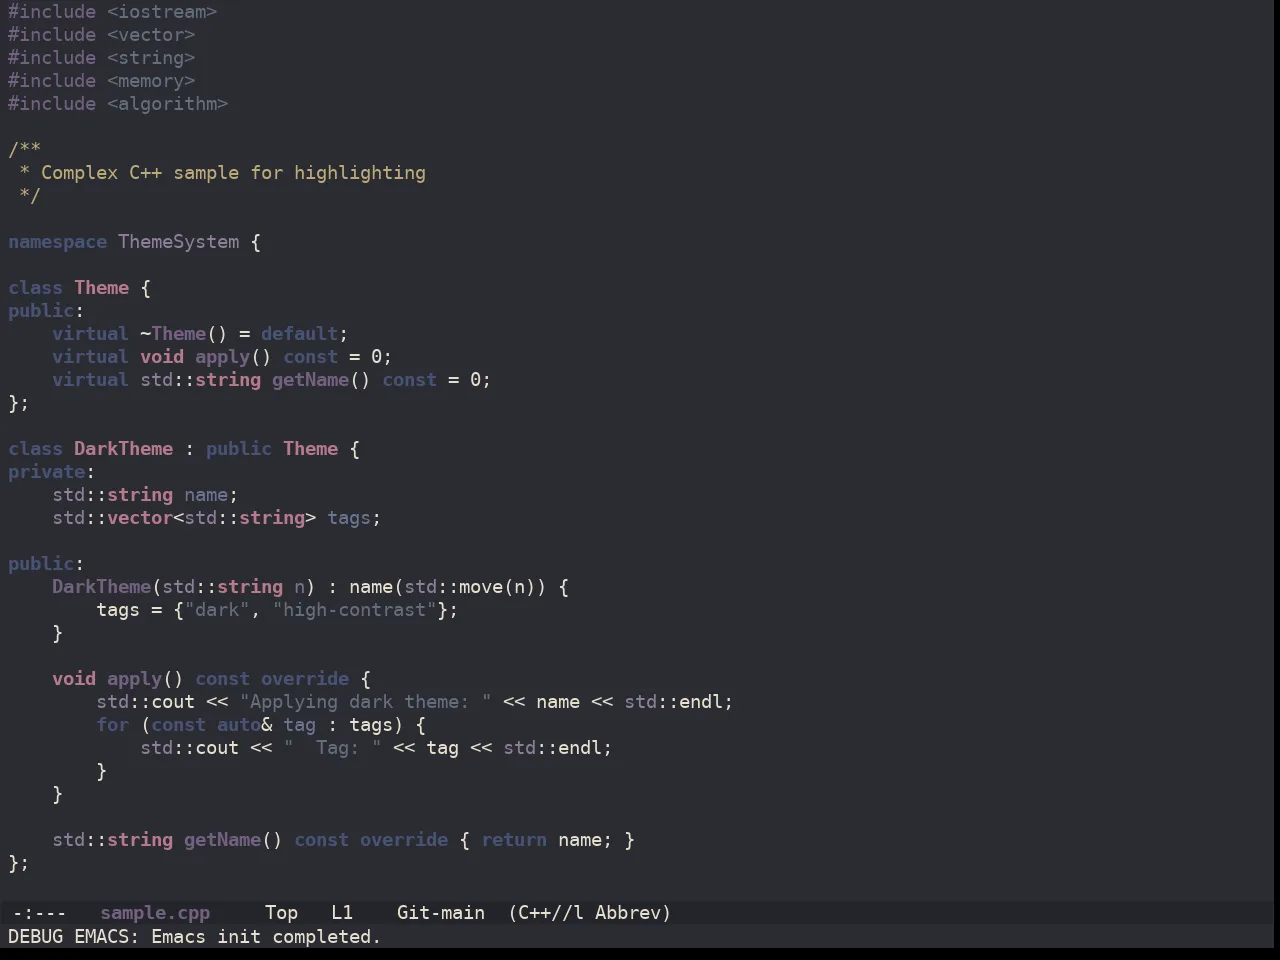Click getName in the virtual std::string declaration

click(x=311, y=380)
